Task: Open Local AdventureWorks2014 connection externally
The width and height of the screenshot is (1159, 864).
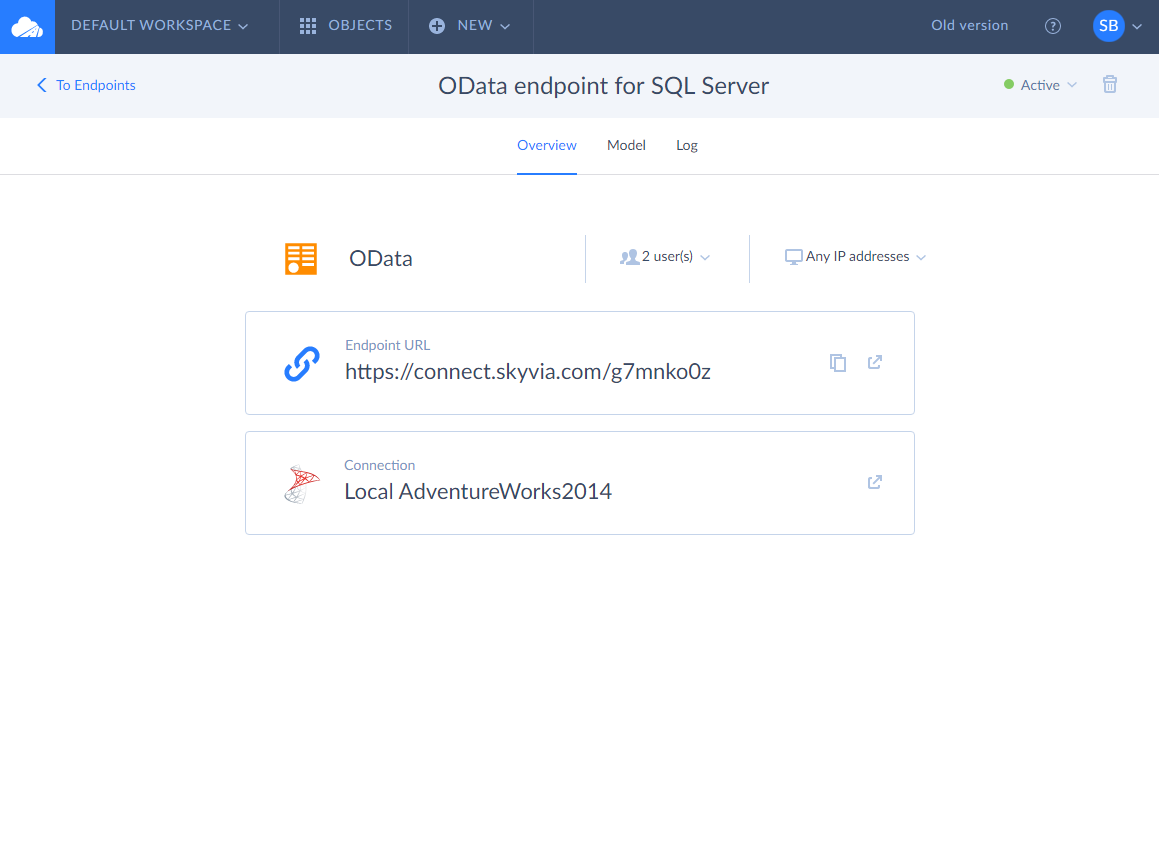Action: tap(874, 482)
